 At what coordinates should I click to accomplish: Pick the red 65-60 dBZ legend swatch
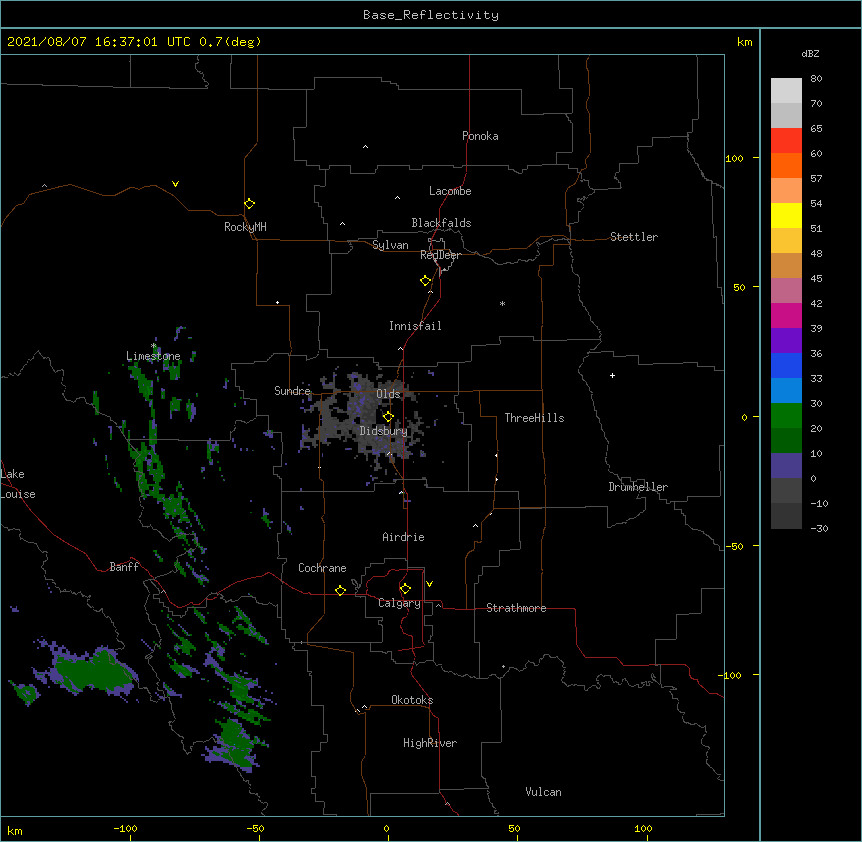pyautogui.click(x=786, y=141)
